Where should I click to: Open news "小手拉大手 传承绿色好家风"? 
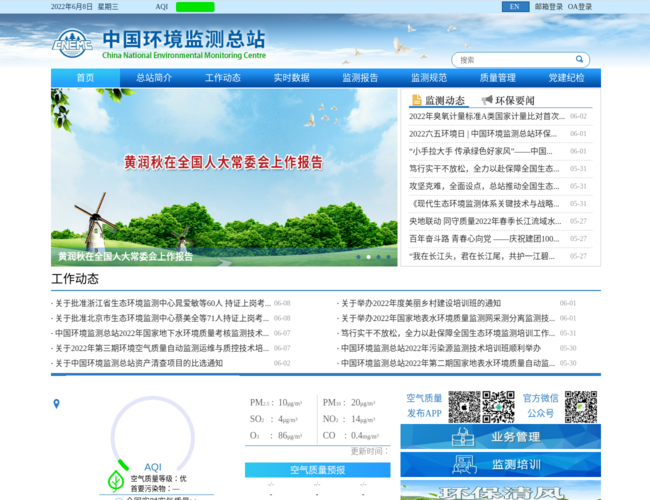480,151
